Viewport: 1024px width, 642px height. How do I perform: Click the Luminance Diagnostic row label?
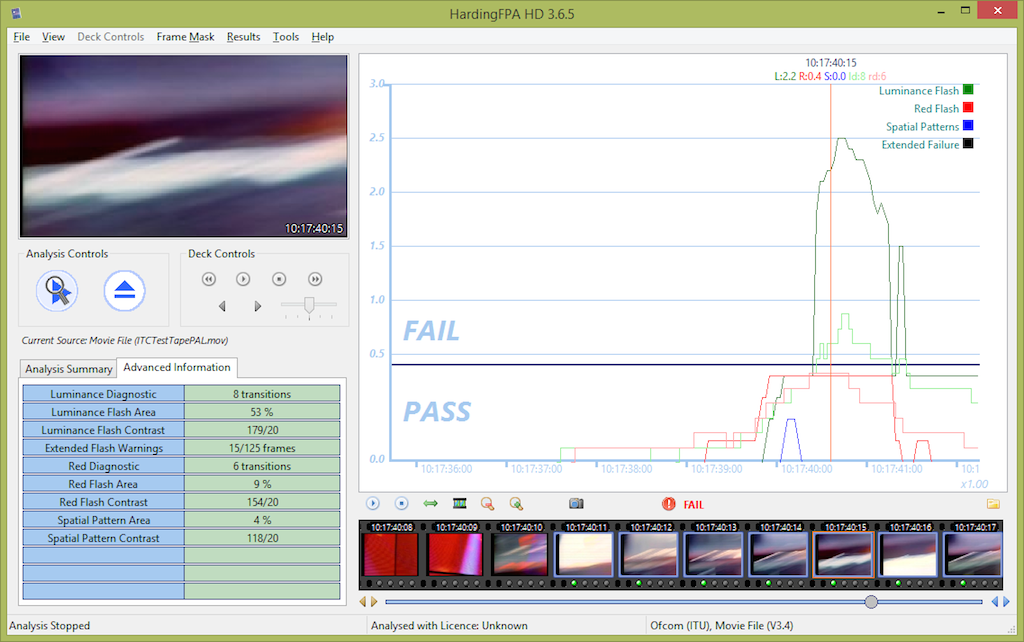(103, 394)
